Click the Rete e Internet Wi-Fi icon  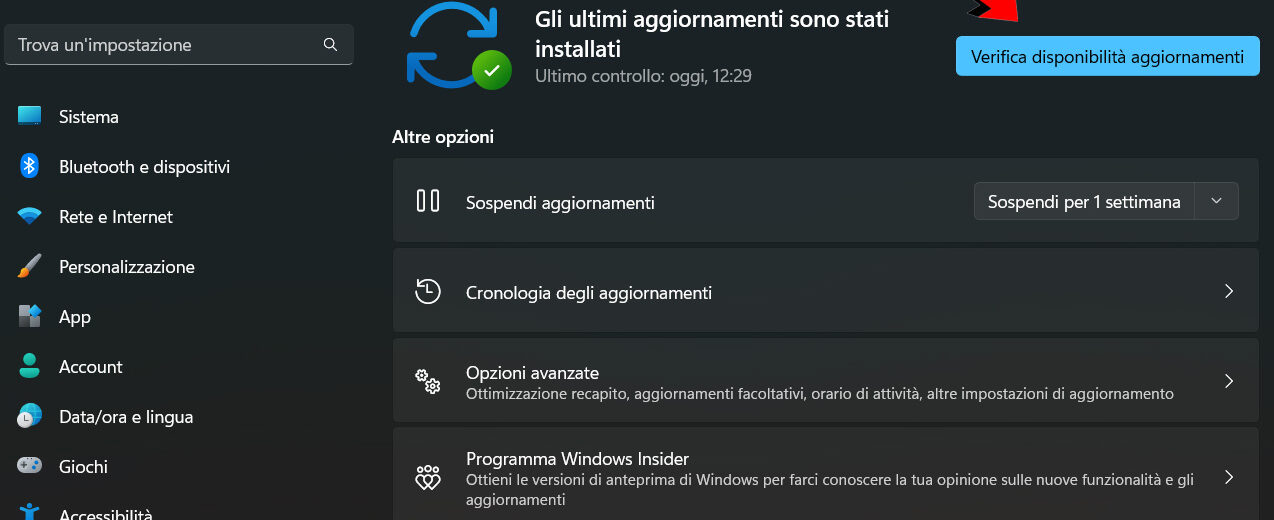(x=30, y=217)
